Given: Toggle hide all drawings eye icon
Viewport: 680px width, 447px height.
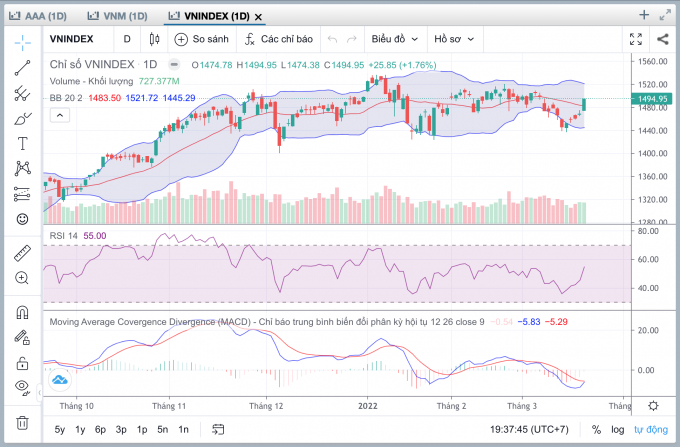Looking at the screenshot, I should [22, 387].
